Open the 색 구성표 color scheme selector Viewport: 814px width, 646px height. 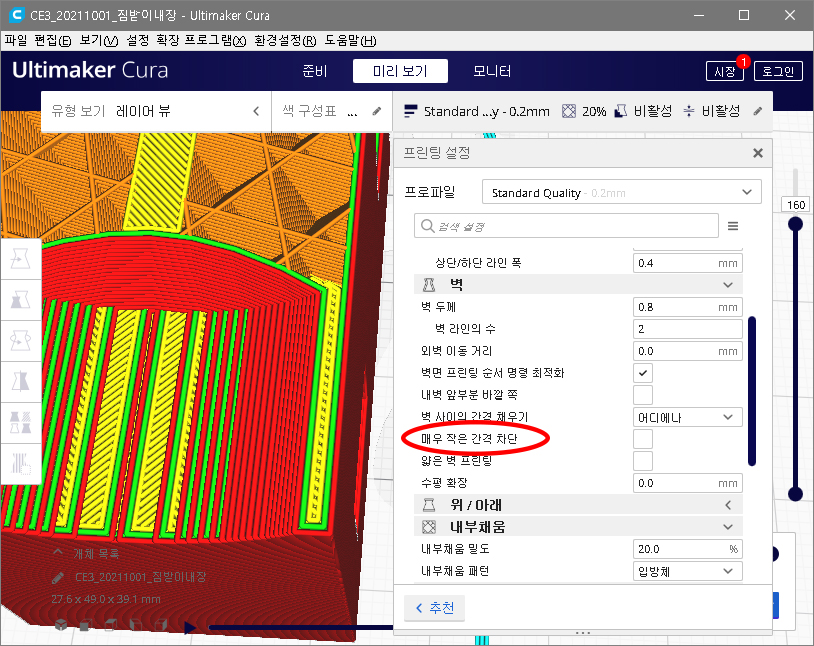[x=331, y=111]
